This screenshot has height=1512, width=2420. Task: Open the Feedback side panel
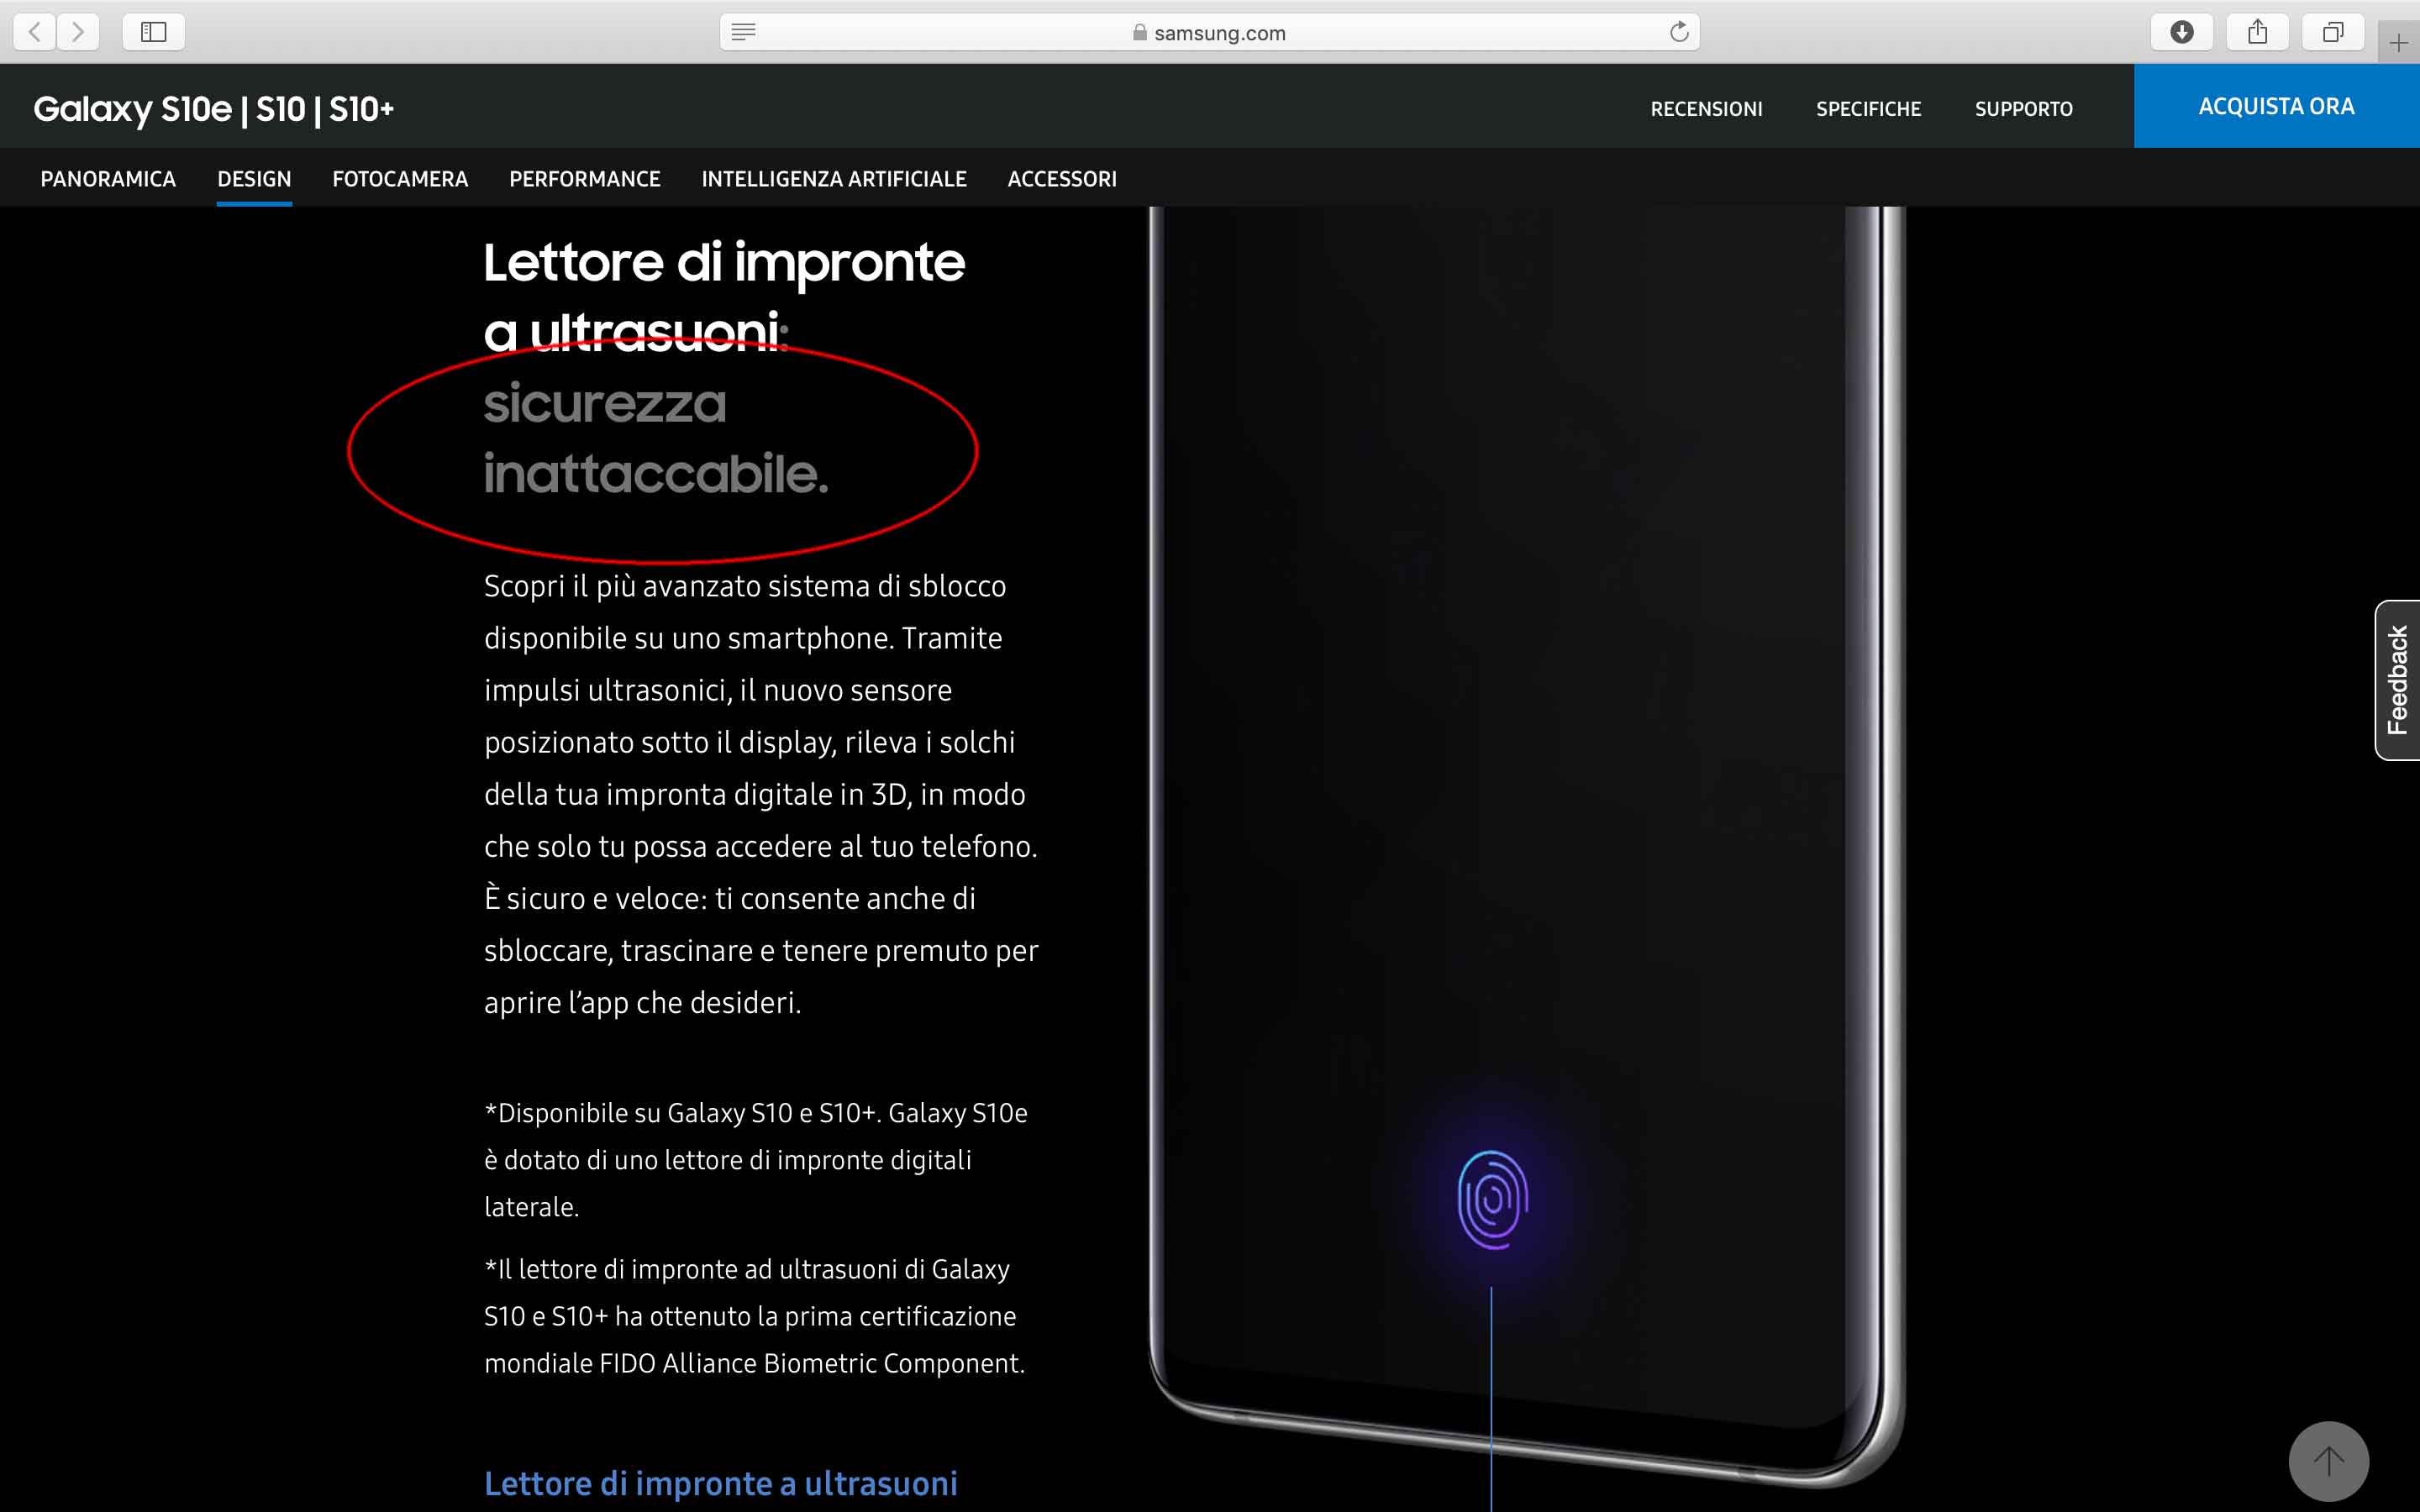coord(2397,680)
